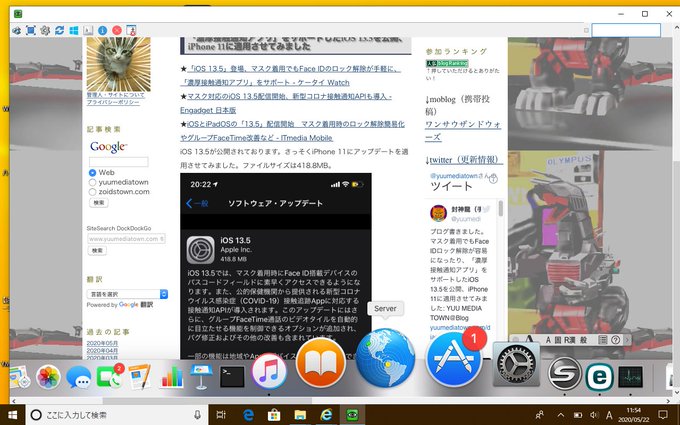
Task: Open ESET security icon in Dock
Action: pyautogui.click(x=600, y=377)
